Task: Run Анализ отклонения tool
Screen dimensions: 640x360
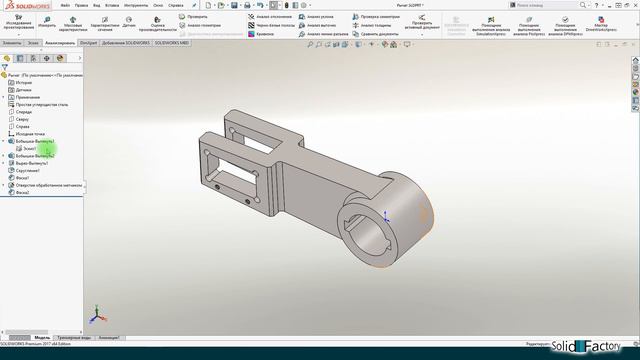Action: click(x=270, y=17)
